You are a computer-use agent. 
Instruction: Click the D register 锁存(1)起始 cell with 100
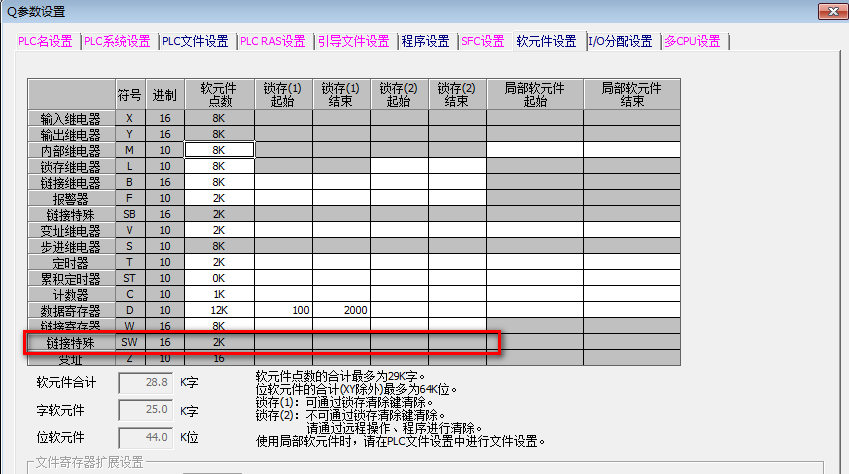coord(283,310)
